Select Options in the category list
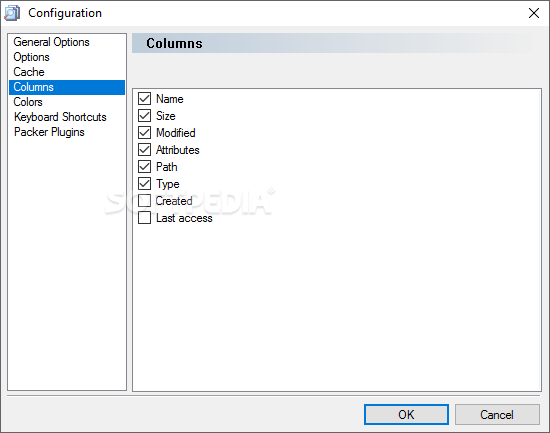Viewport: 550px width, 433px height. click(31, 57)
